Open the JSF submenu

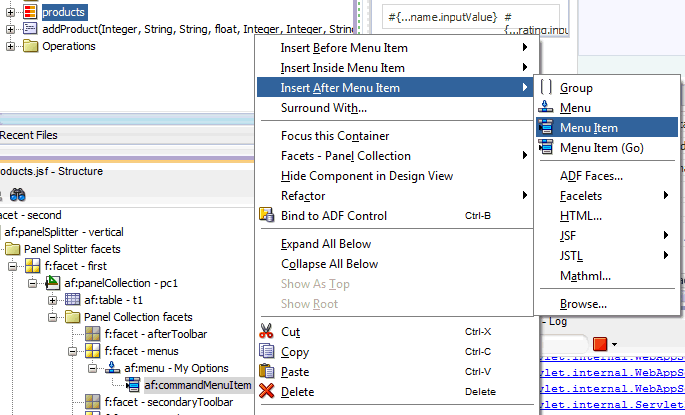tap(607, 235)
